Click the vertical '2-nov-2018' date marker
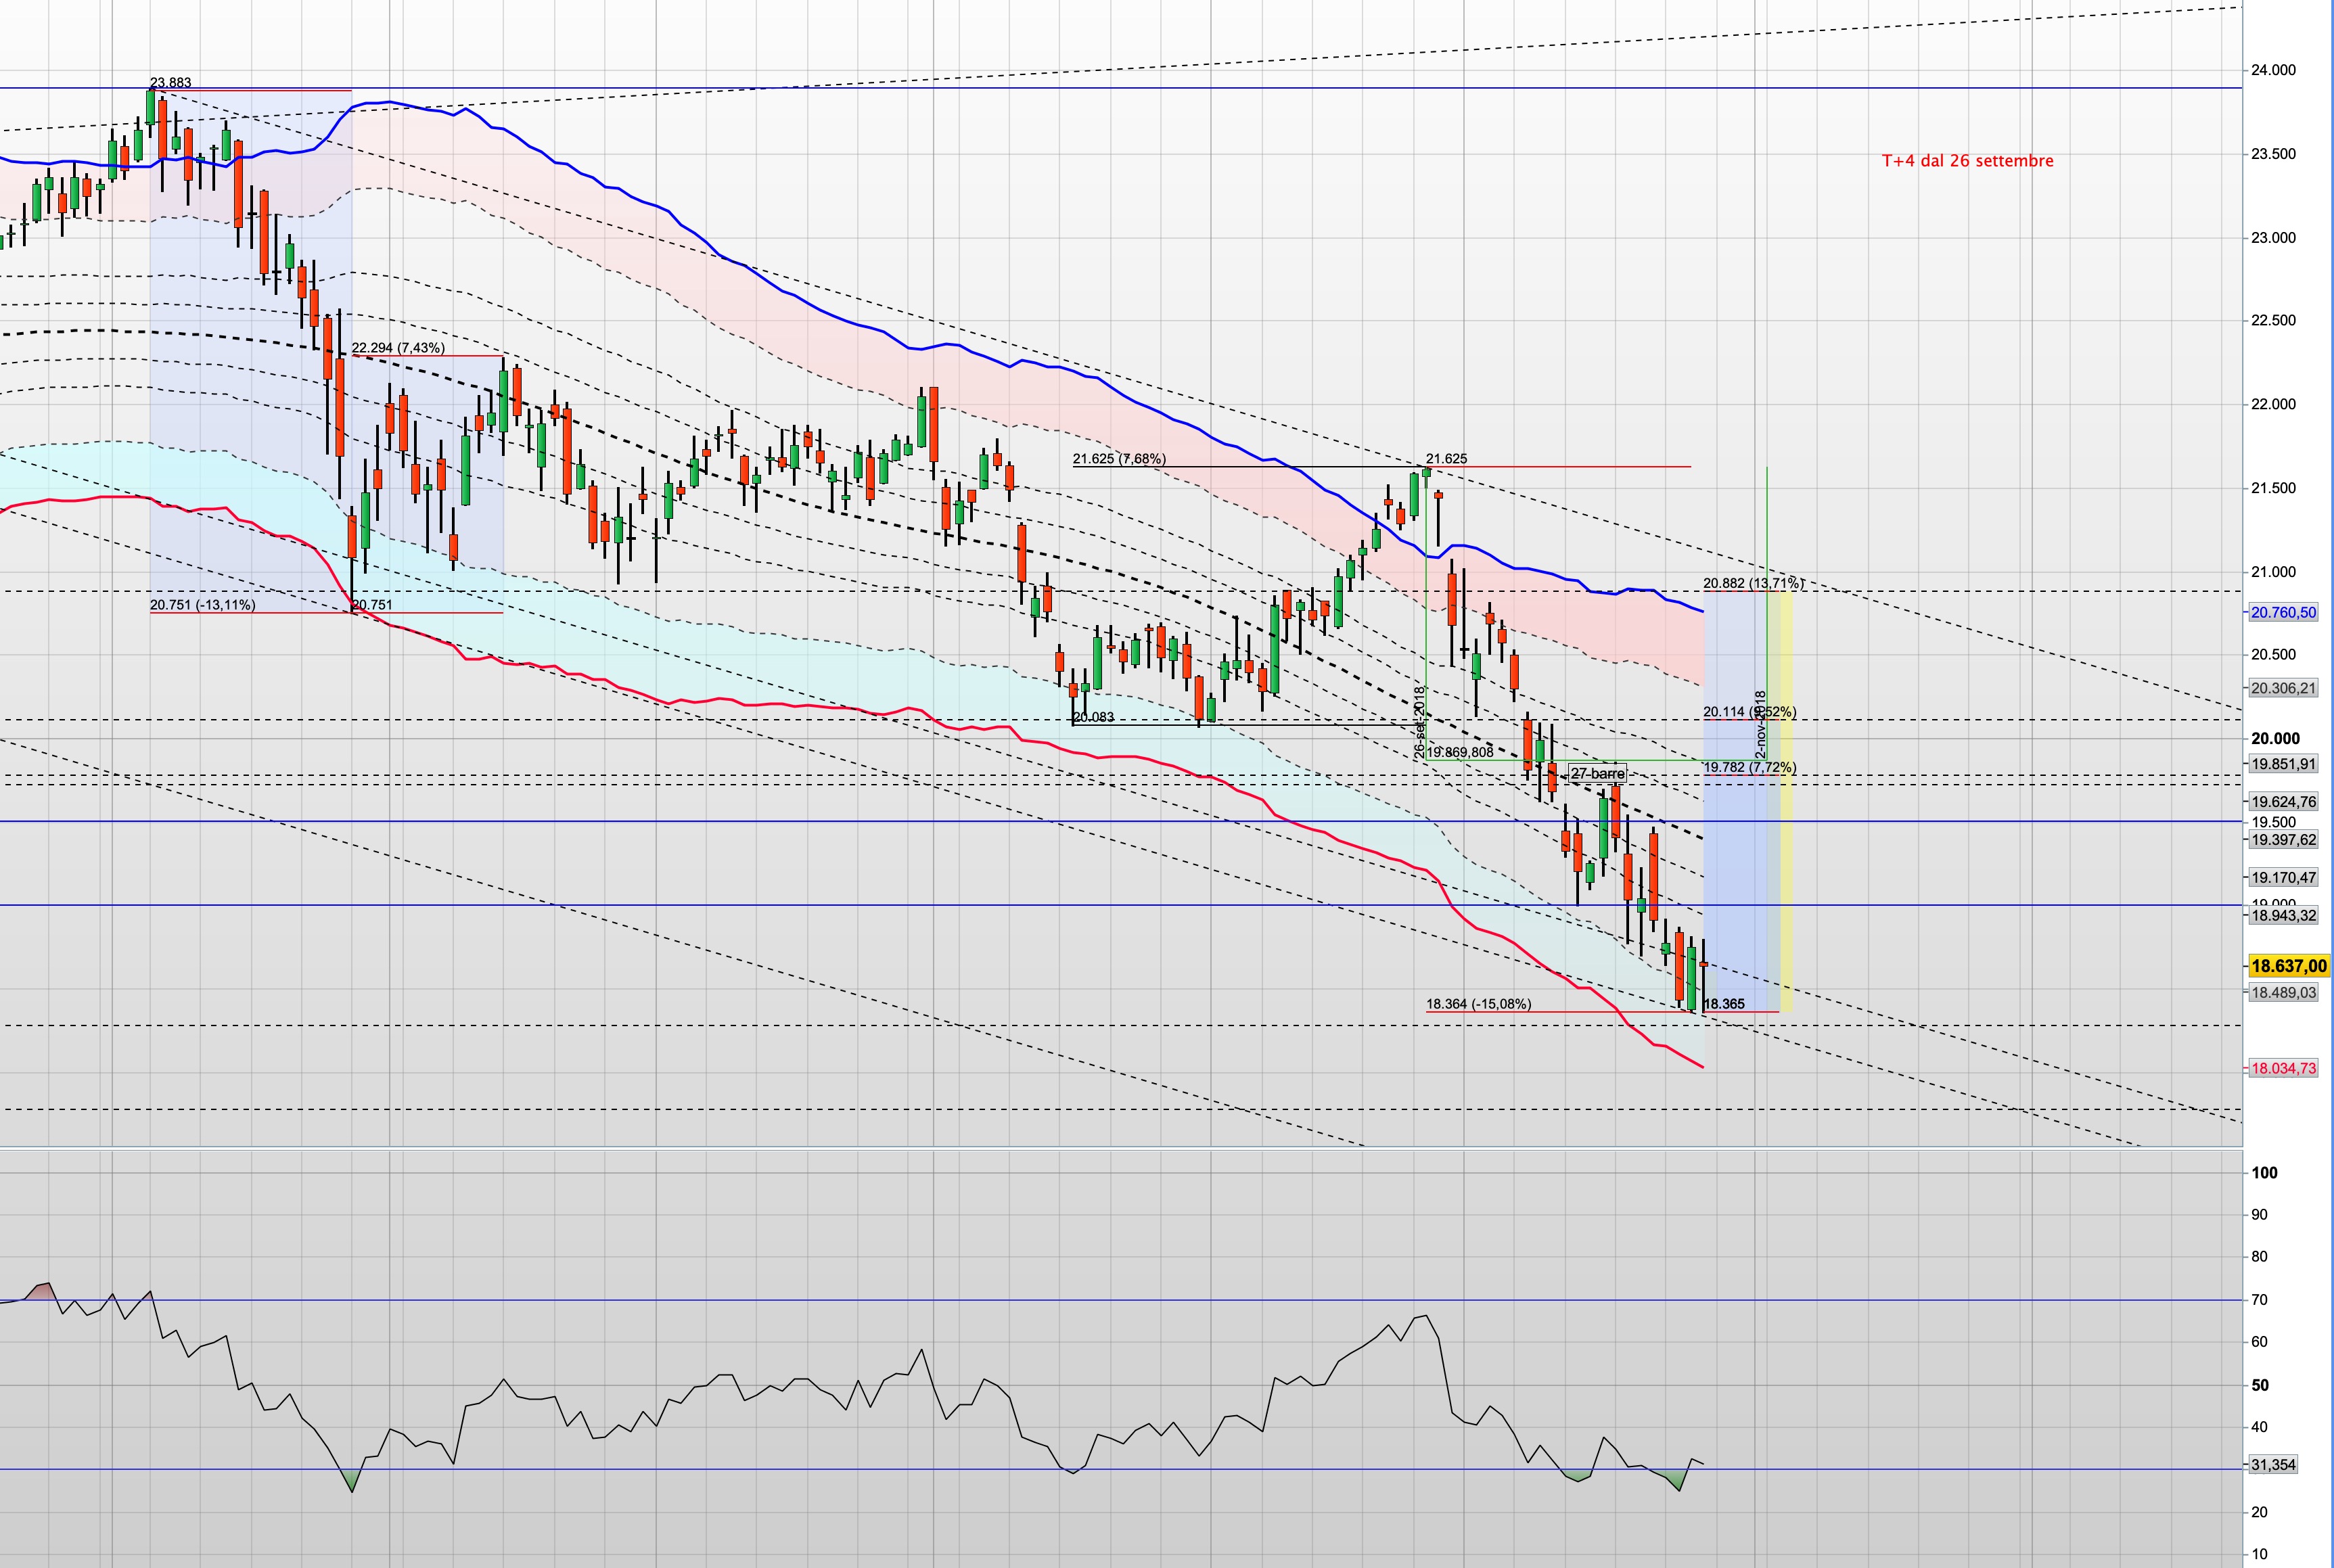The image size is (2334, 1568). coord(1761,724)
